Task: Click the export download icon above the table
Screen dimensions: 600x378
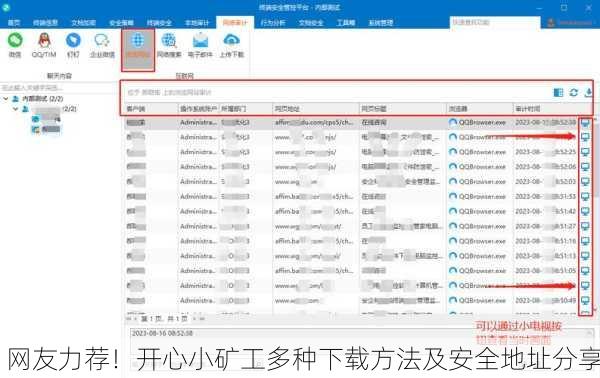Action: tap(588, 92)
